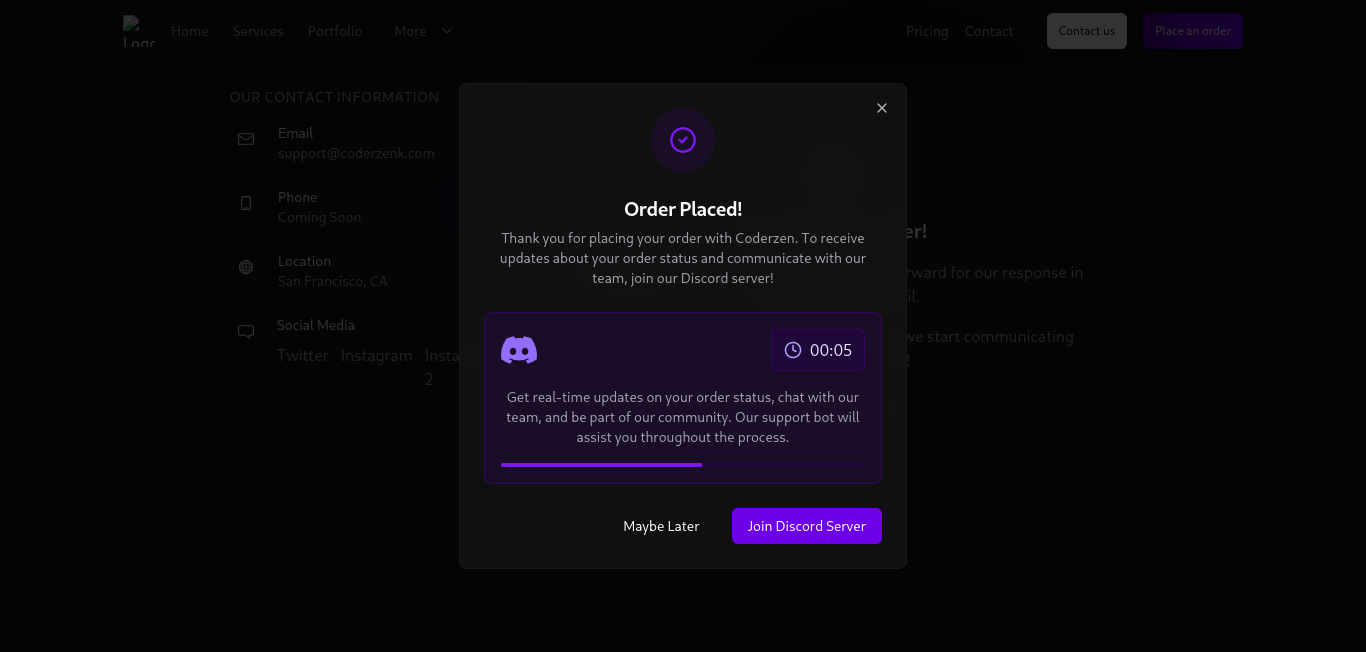Expand the More menu chevron

(447, 31)
